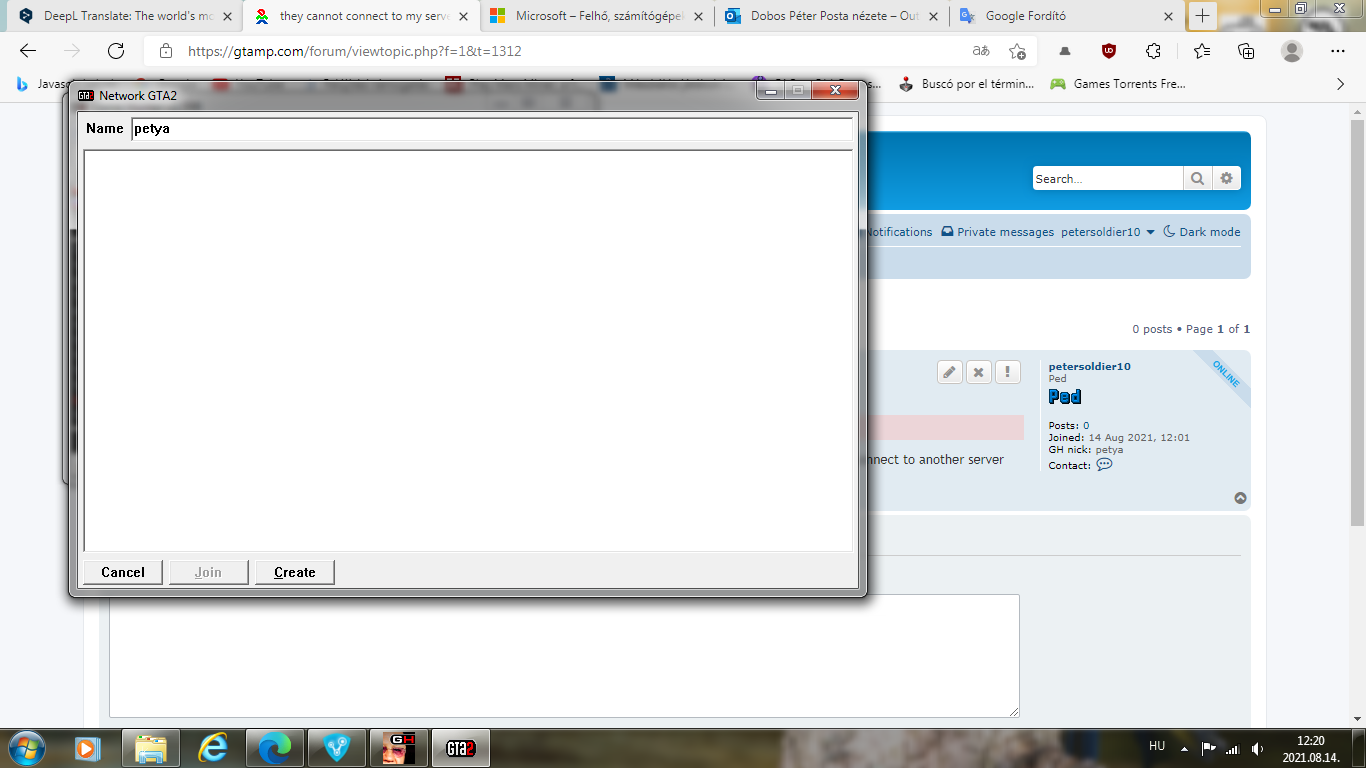Report post using the exclamation icon
Screen dimensions: 1366x768
pos(1007,372)
